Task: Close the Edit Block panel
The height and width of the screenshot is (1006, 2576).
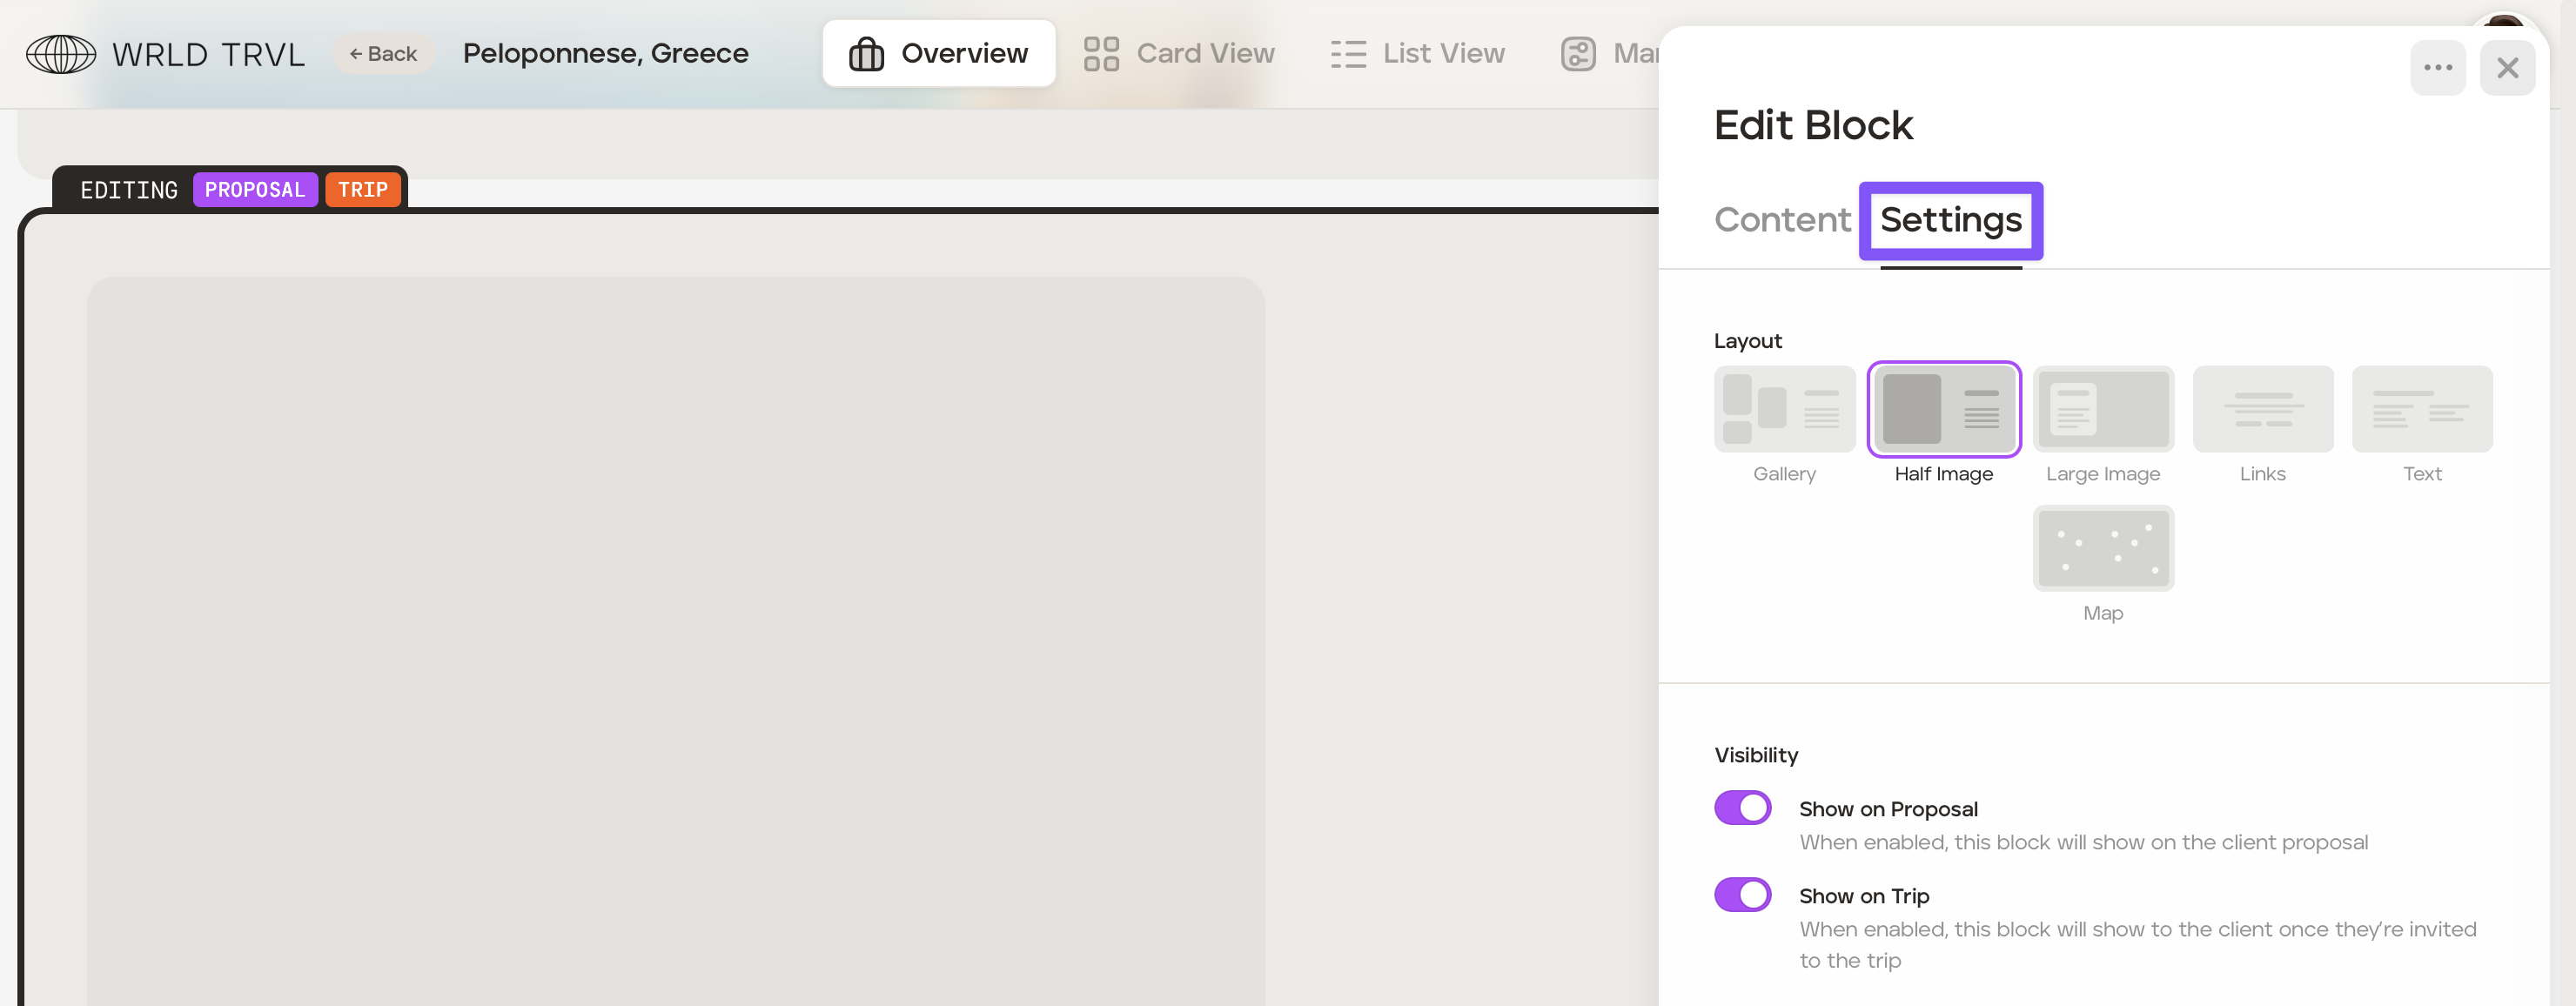Action: tap(2507, 68)
